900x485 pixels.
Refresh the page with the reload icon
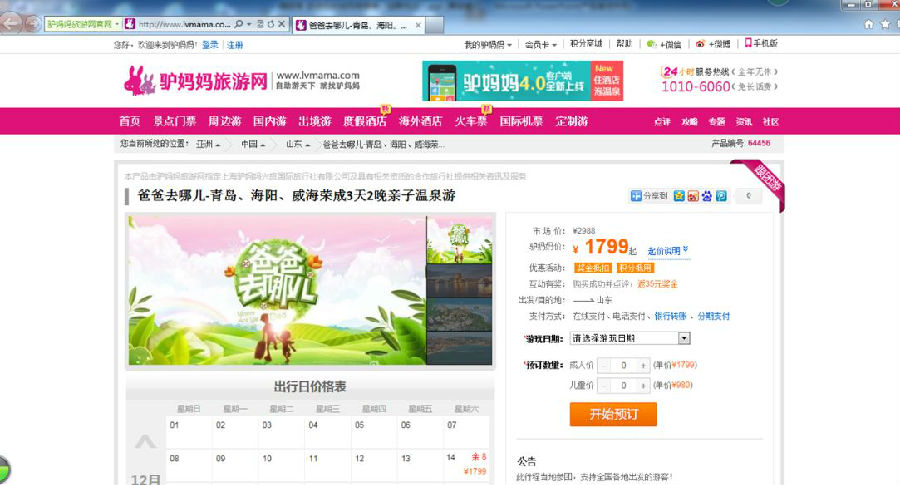coord(270,24)
